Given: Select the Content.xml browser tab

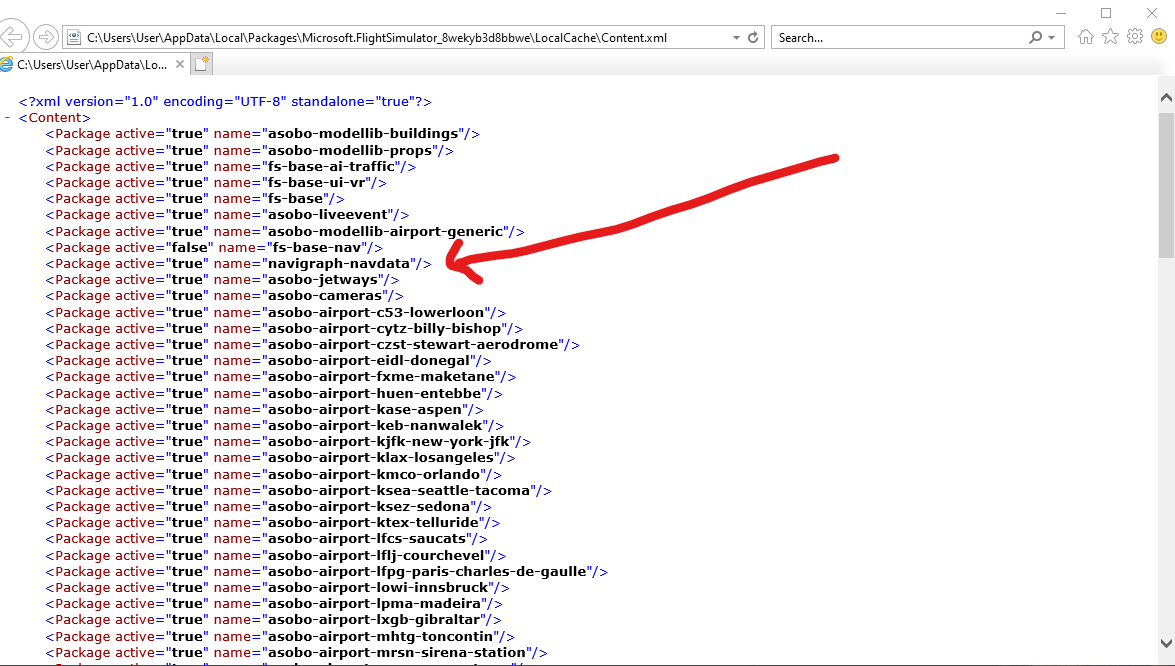Looking at the screenshot, I should click(x=90, y=64).
